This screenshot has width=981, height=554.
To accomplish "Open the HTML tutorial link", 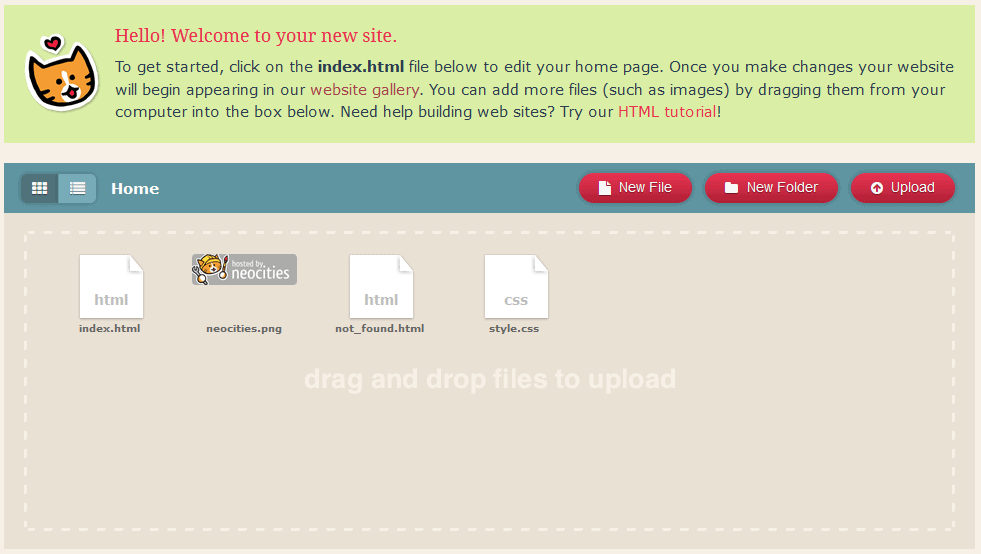I will (x=667, y=112).
